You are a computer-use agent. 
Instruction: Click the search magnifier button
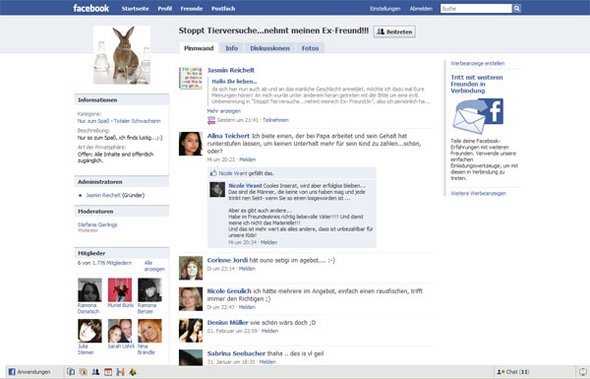(x=517, y=8)
